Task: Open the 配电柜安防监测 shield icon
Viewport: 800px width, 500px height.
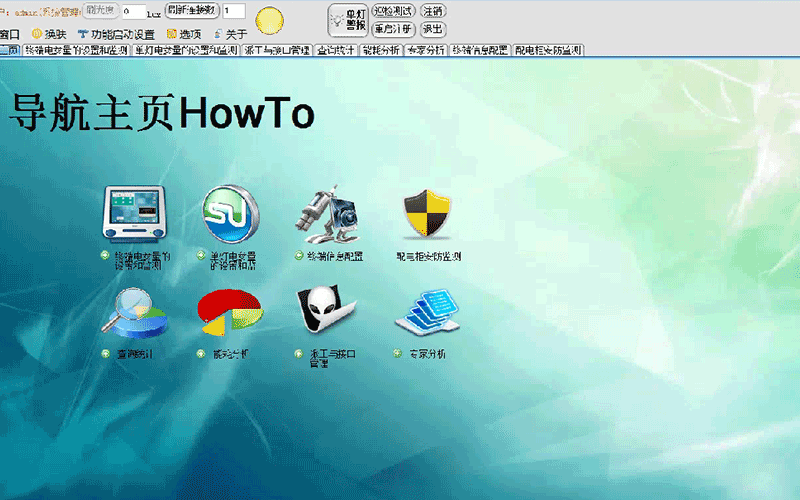Action: coord(428,215)
